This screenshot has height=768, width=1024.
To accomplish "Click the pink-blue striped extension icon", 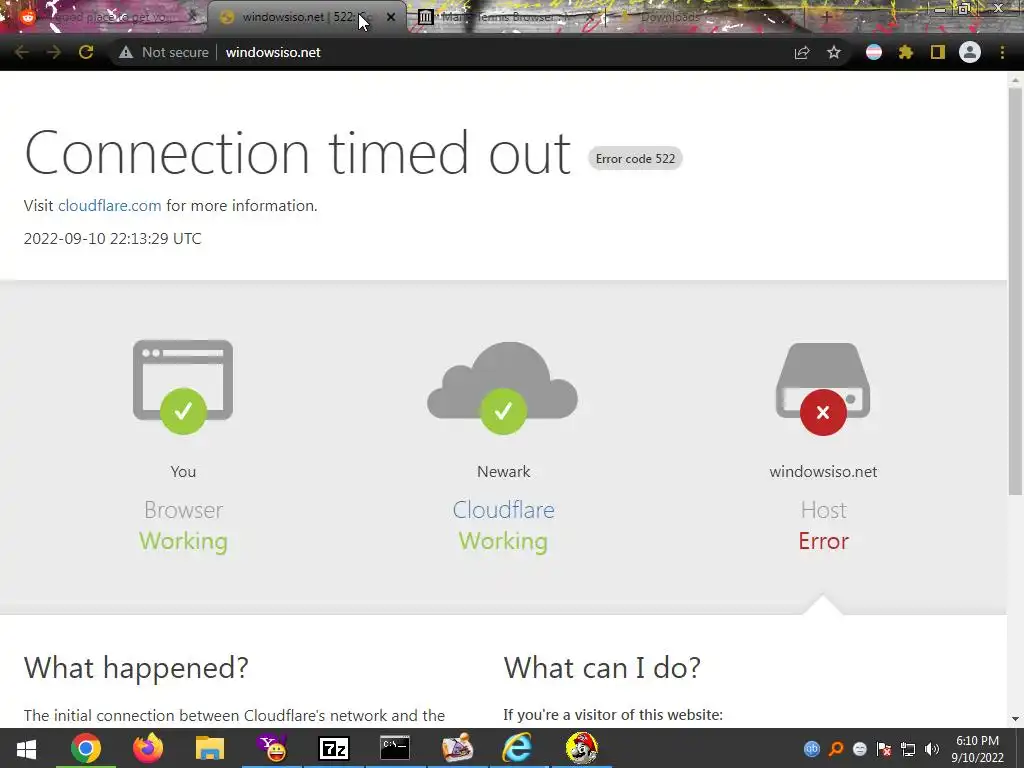I will pyautogui.click(x=874, y=52).
